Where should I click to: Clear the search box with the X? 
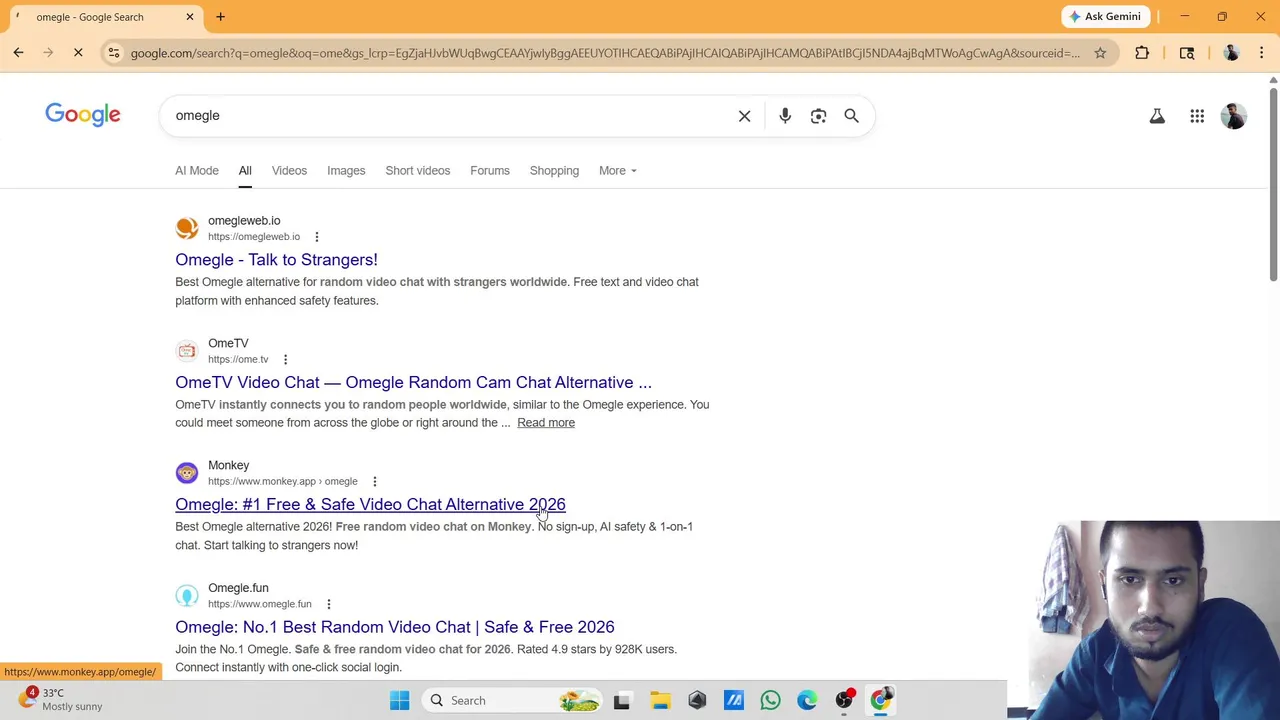click(744, 116)
